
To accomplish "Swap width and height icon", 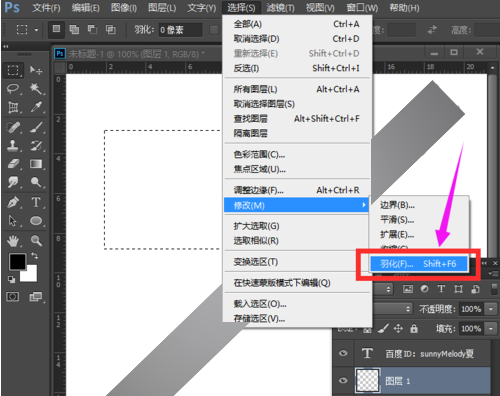I will pyautogui.click(x=432, y=30).
